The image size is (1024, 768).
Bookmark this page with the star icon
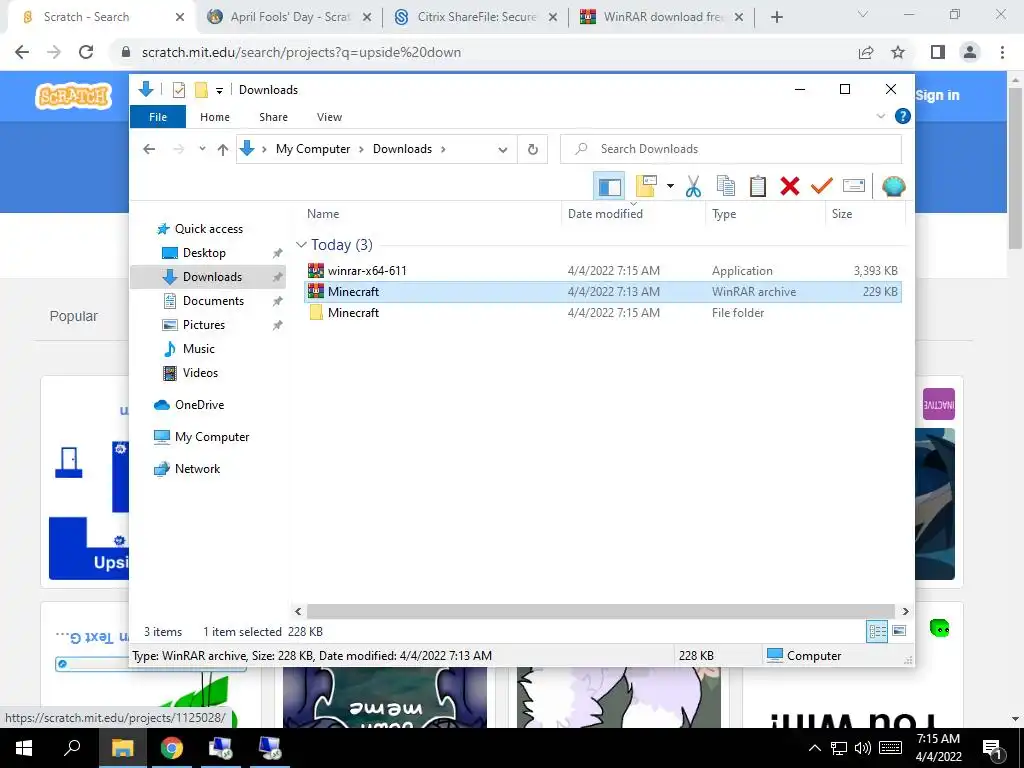(898, 52)
